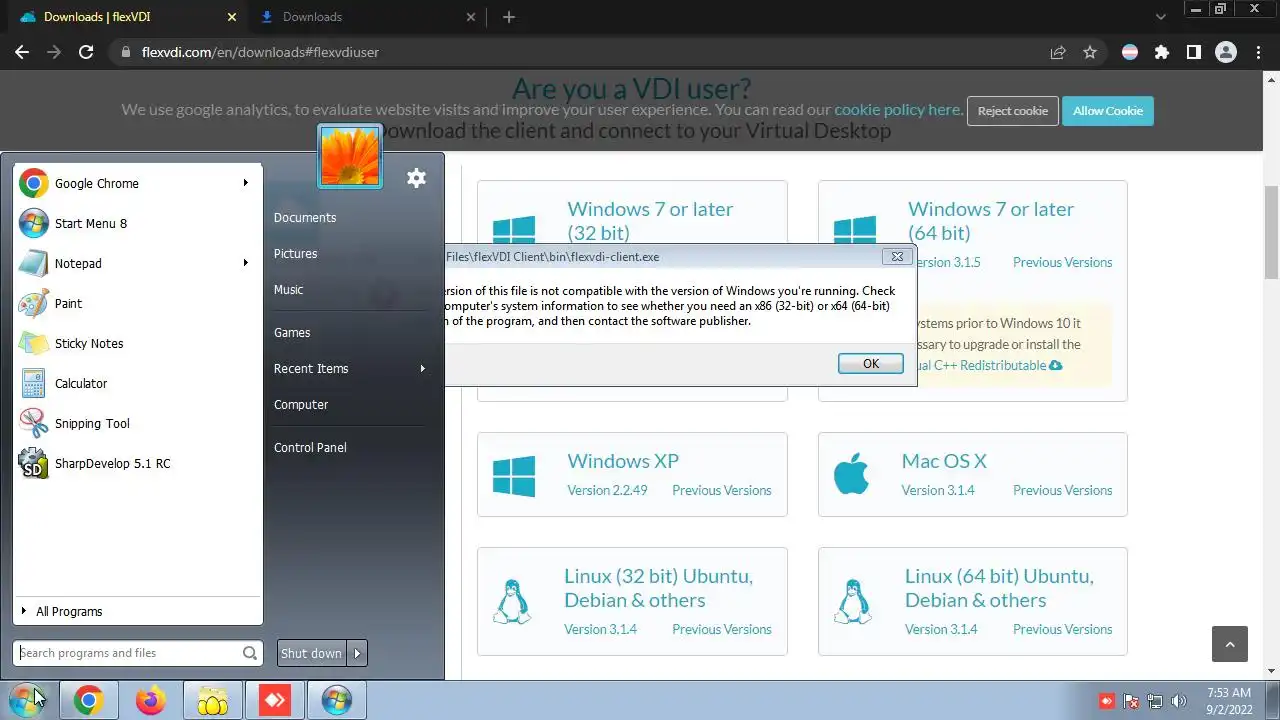Open Control Panel from Start menu
This screenshot has height=720, width=1280.
[310, 447]
